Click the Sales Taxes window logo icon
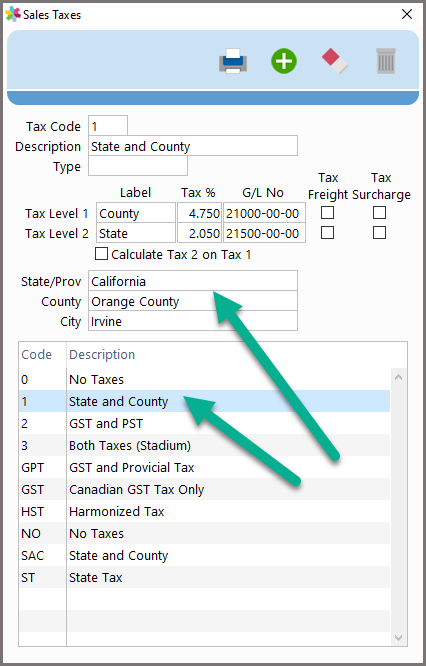This screenshot has height=666, width=426. 13,14
